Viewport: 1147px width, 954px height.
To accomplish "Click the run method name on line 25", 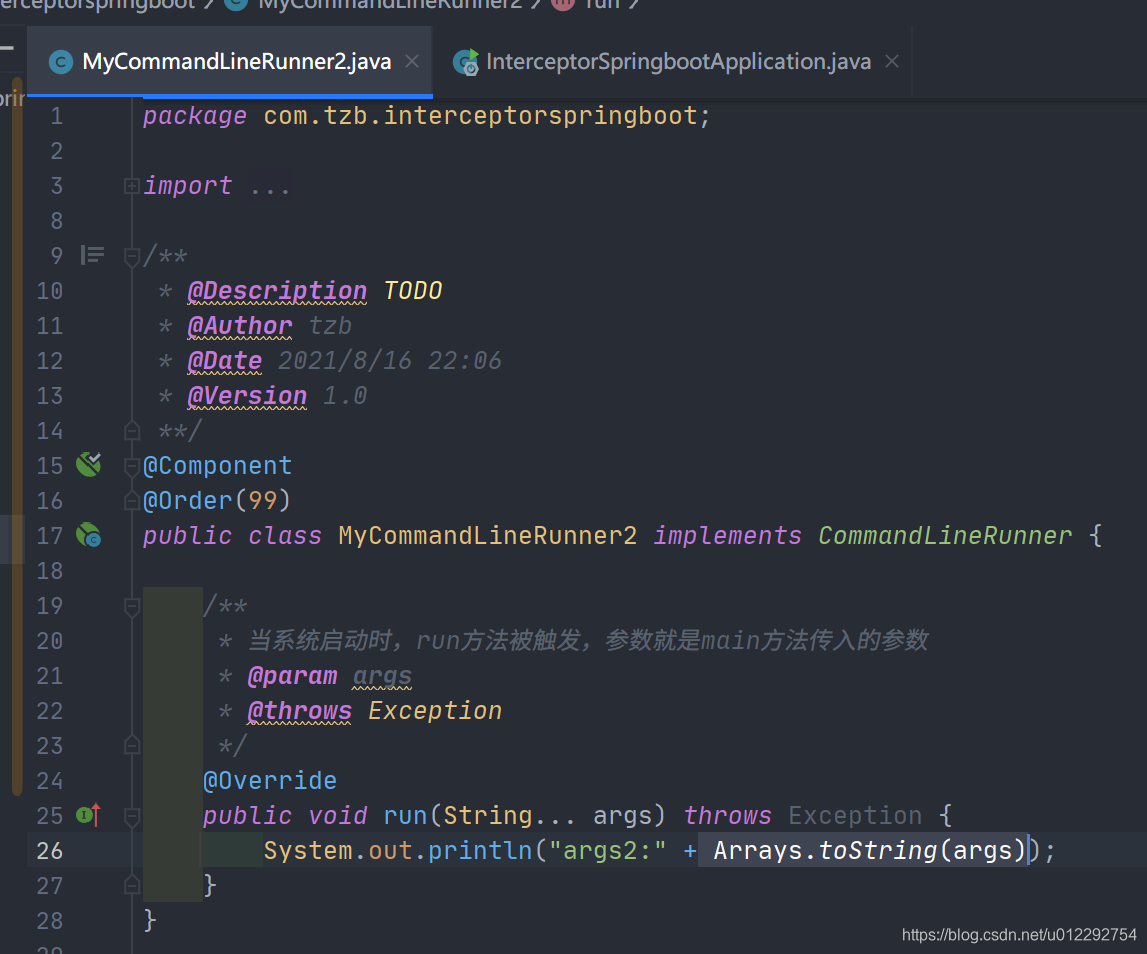I will coord(405,816).
